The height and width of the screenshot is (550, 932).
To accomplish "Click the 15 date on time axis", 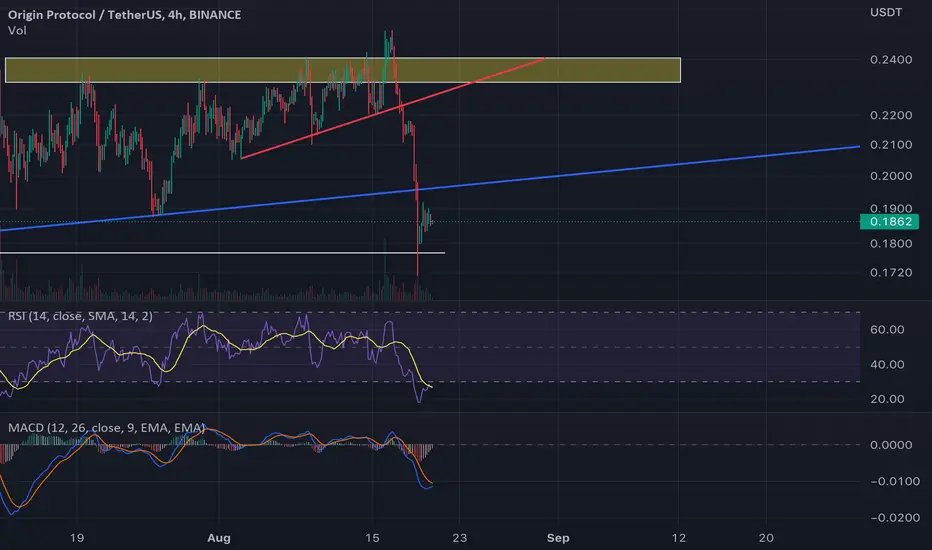I will [x=372, y=538].
